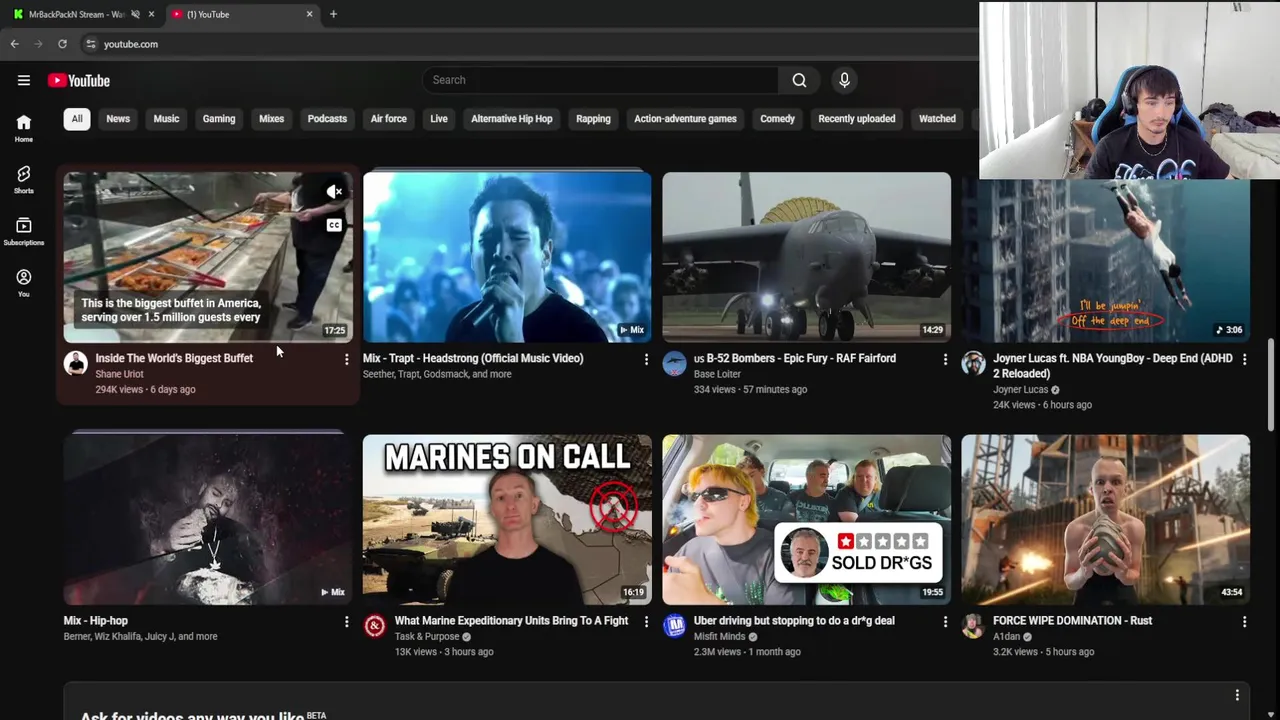Open A1dan channel avatar

click(x=974, y=627)
